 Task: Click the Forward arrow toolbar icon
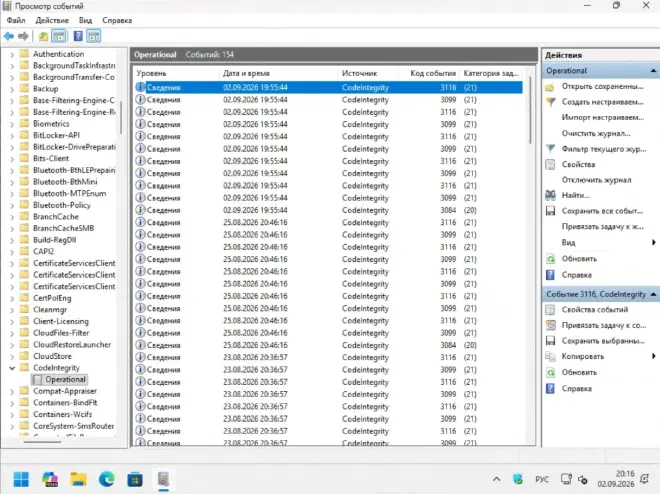pyautogui.click(x=24, y=36)
